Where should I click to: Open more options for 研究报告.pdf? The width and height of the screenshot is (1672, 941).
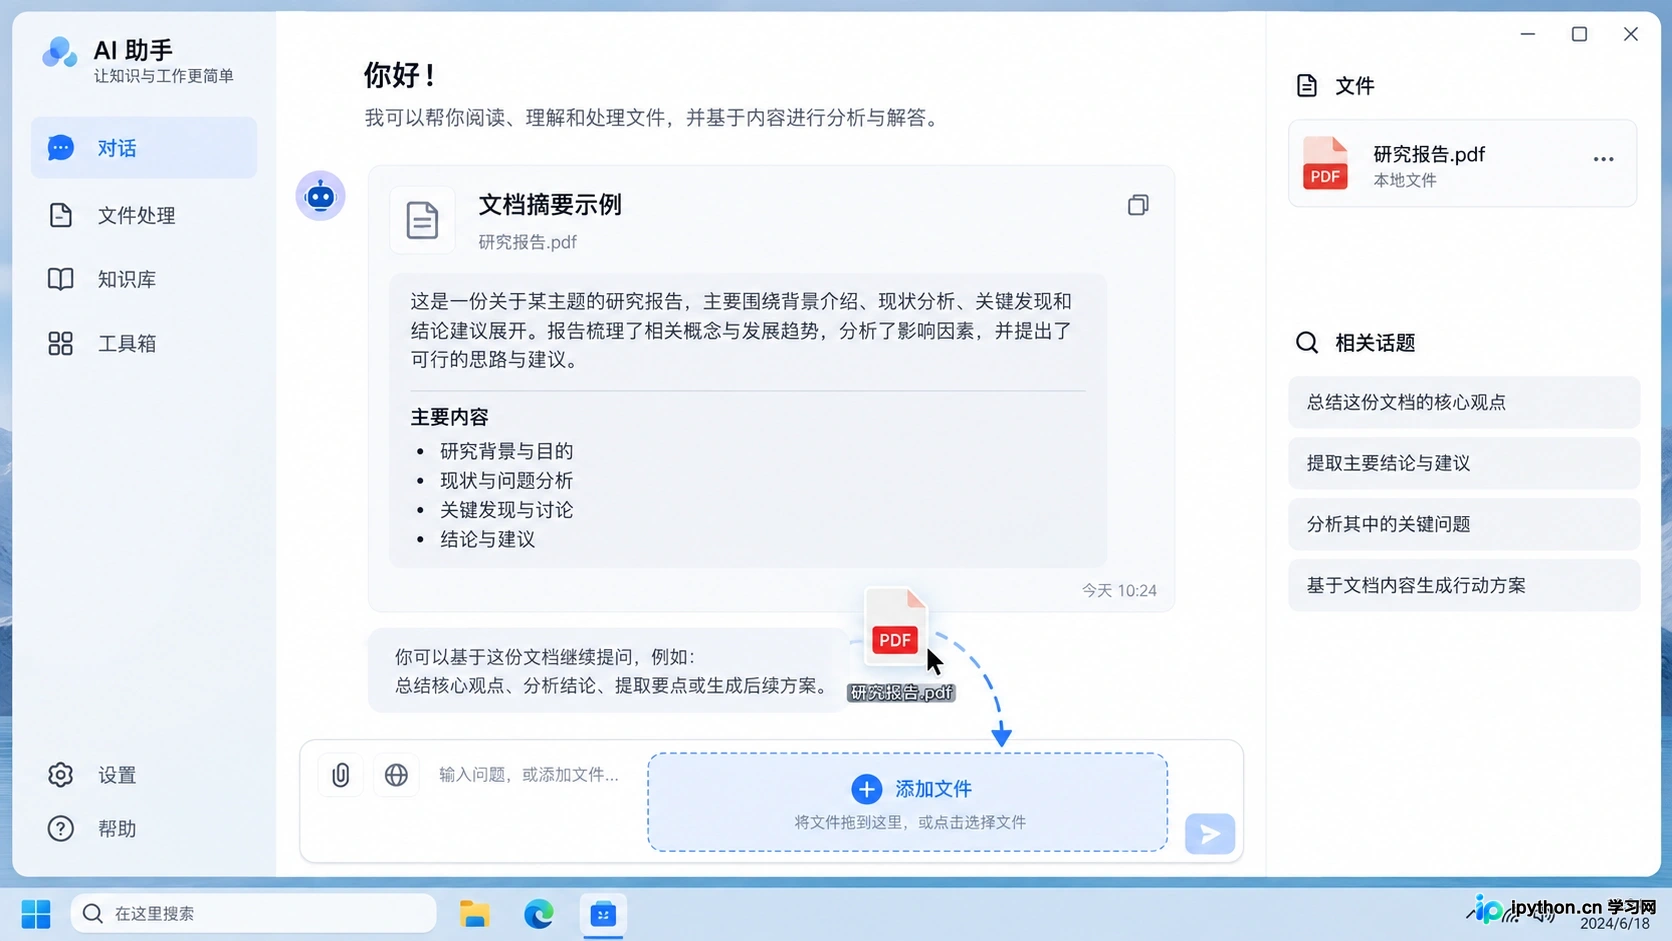(1604, 159)
